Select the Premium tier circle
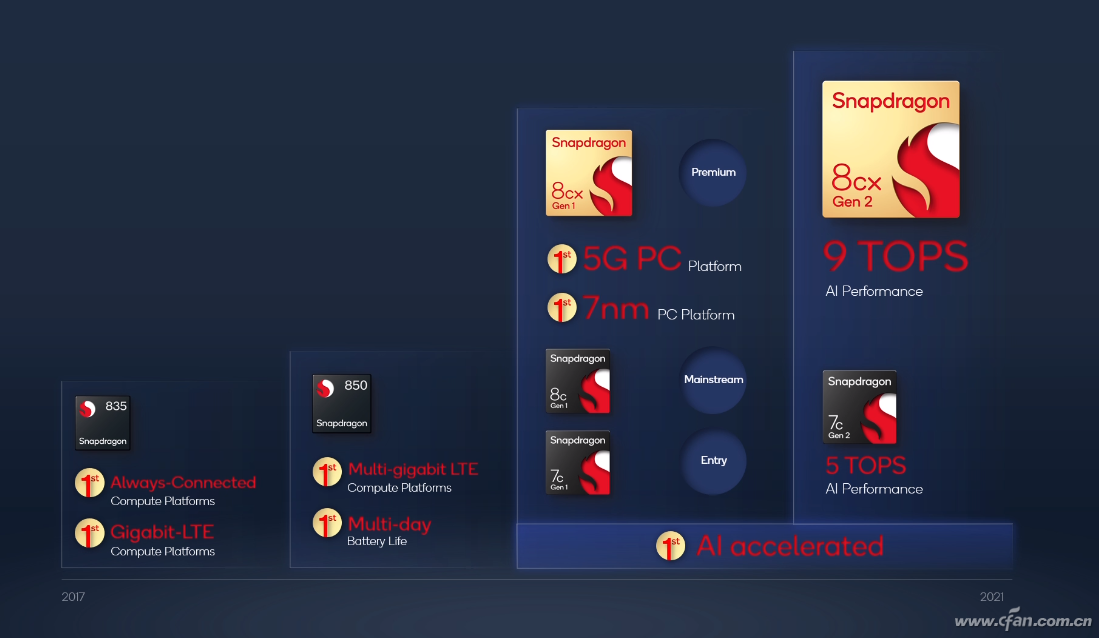 click(713, 172)
